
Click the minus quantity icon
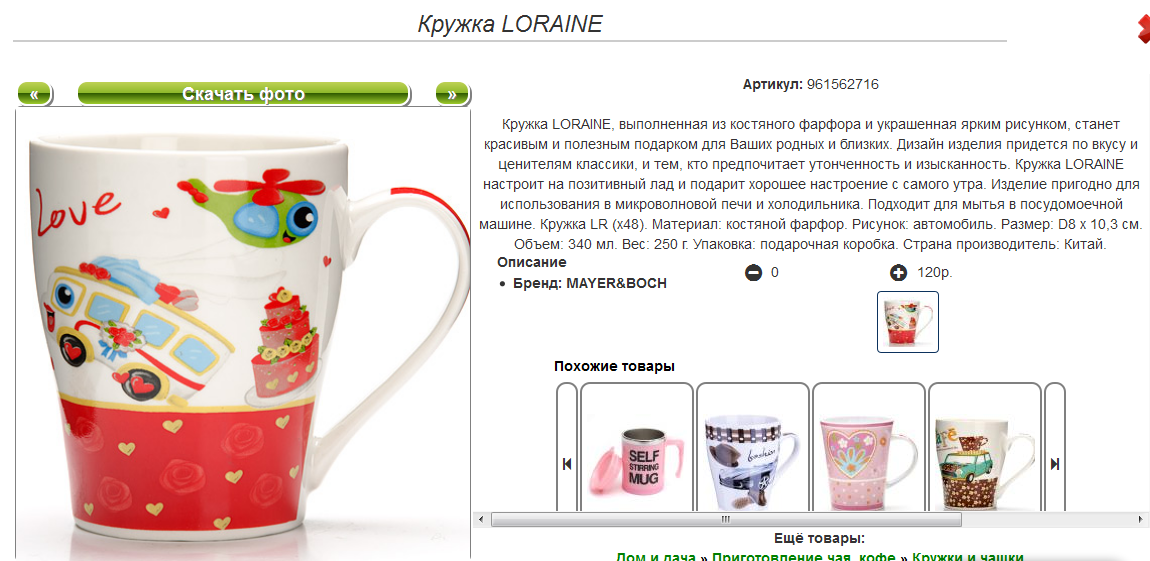[x=753, y=274]
